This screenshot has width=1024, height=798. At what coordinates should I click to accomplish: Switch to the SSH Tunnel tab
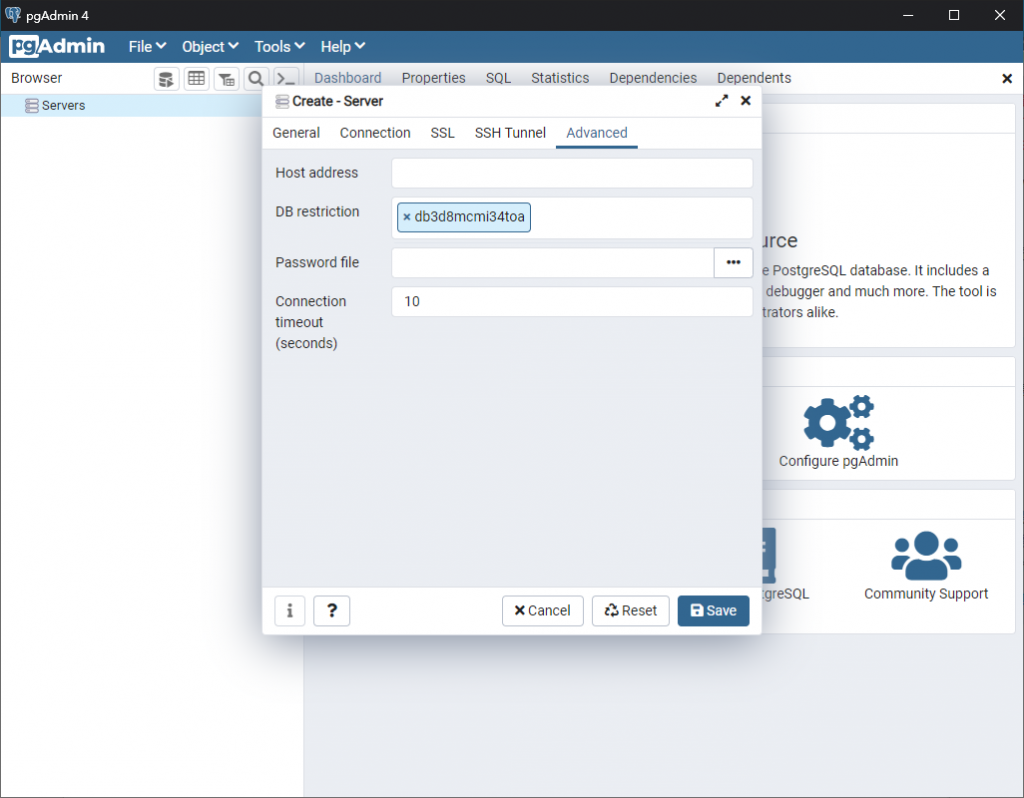[x=510, y=133]
